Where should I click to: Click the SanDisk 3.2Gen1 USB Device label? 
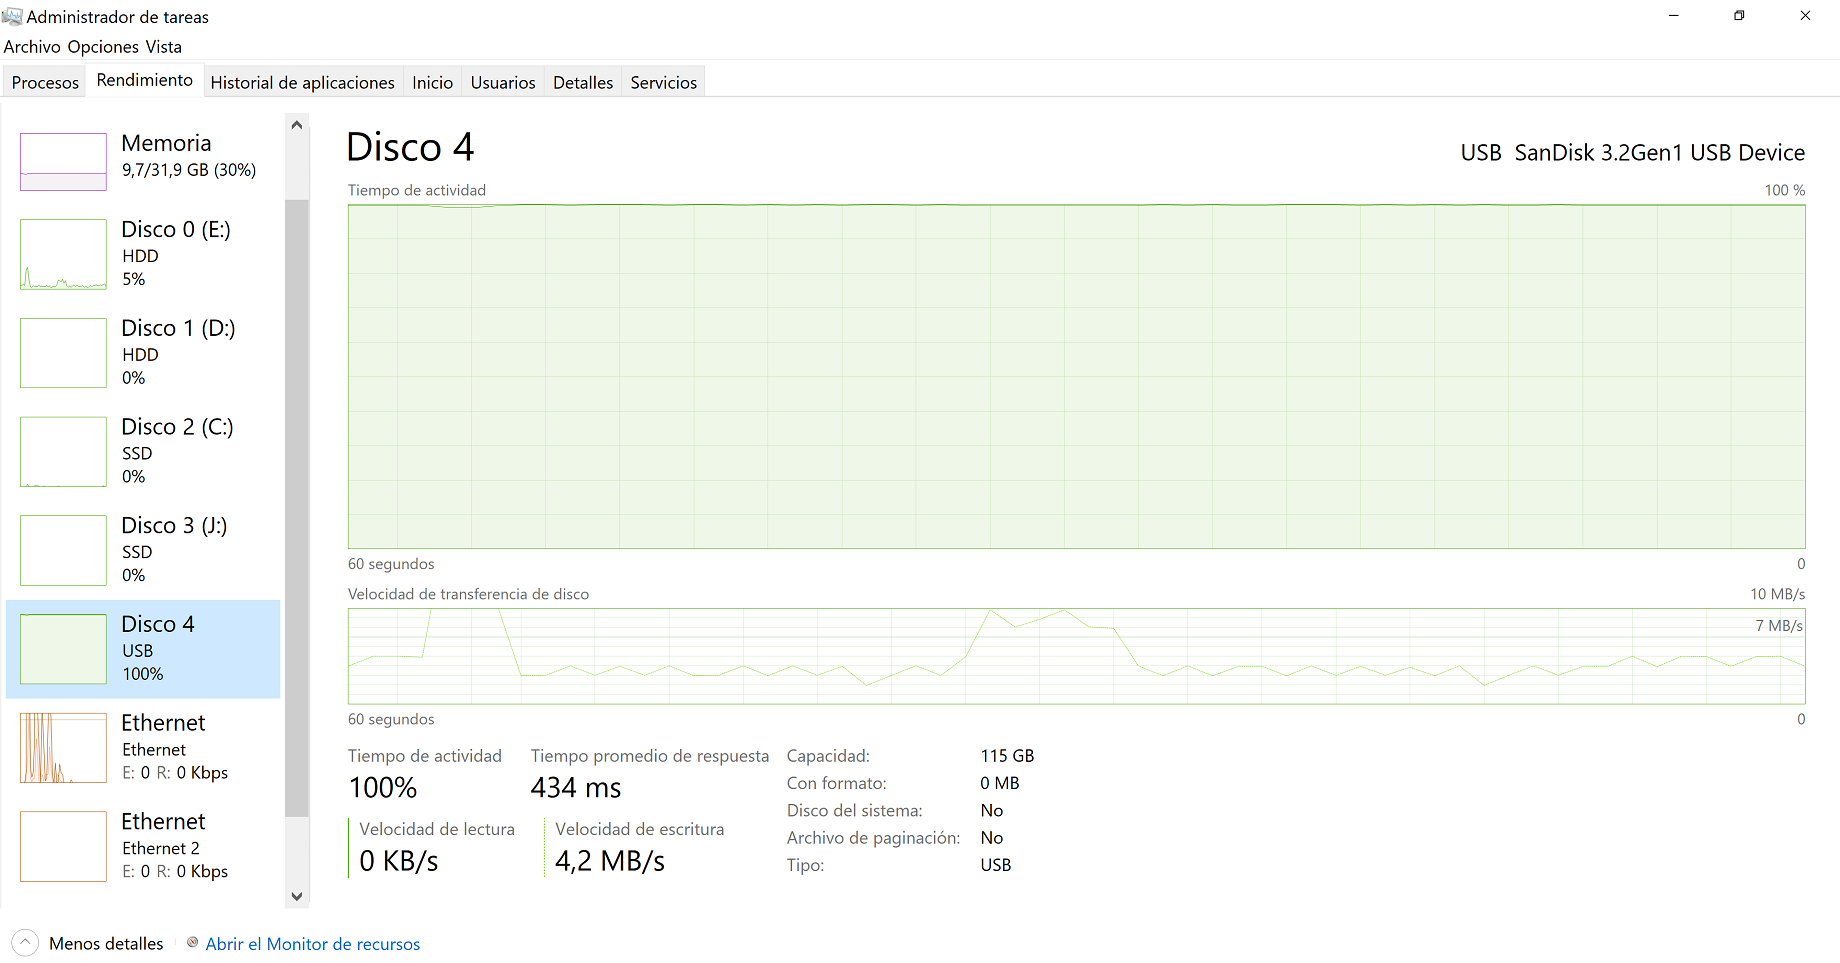1659,152
